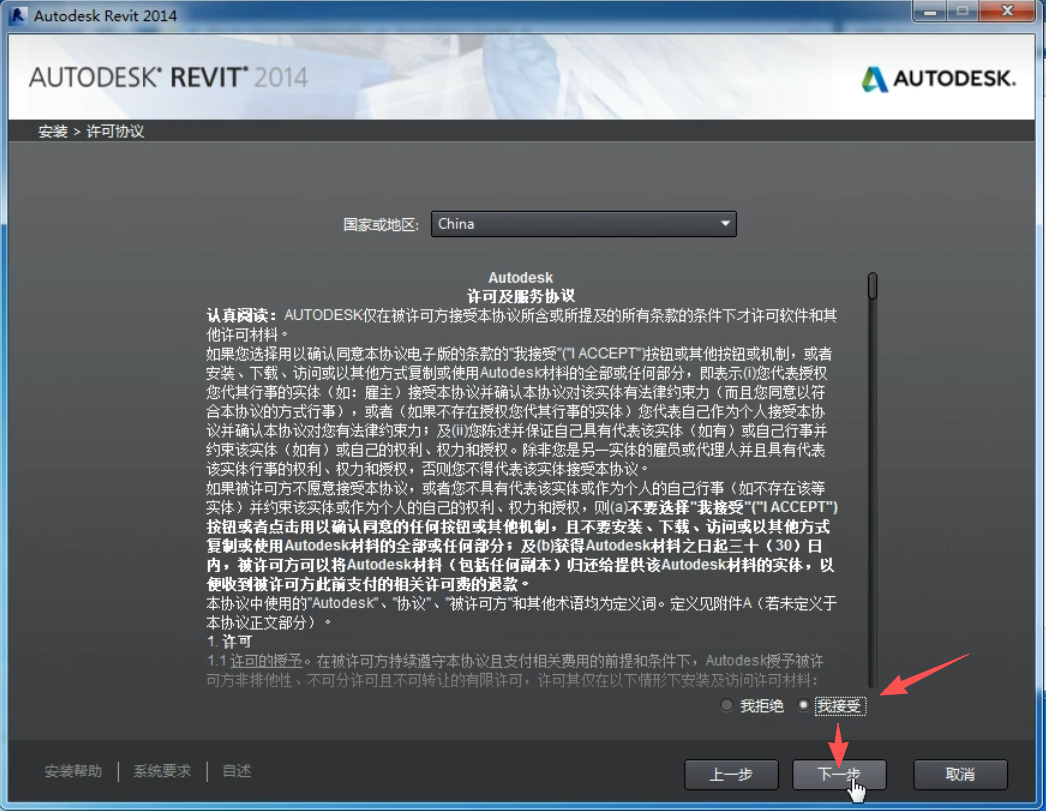
Task: Click the 下一步 Next button
Action: point(839,774)
